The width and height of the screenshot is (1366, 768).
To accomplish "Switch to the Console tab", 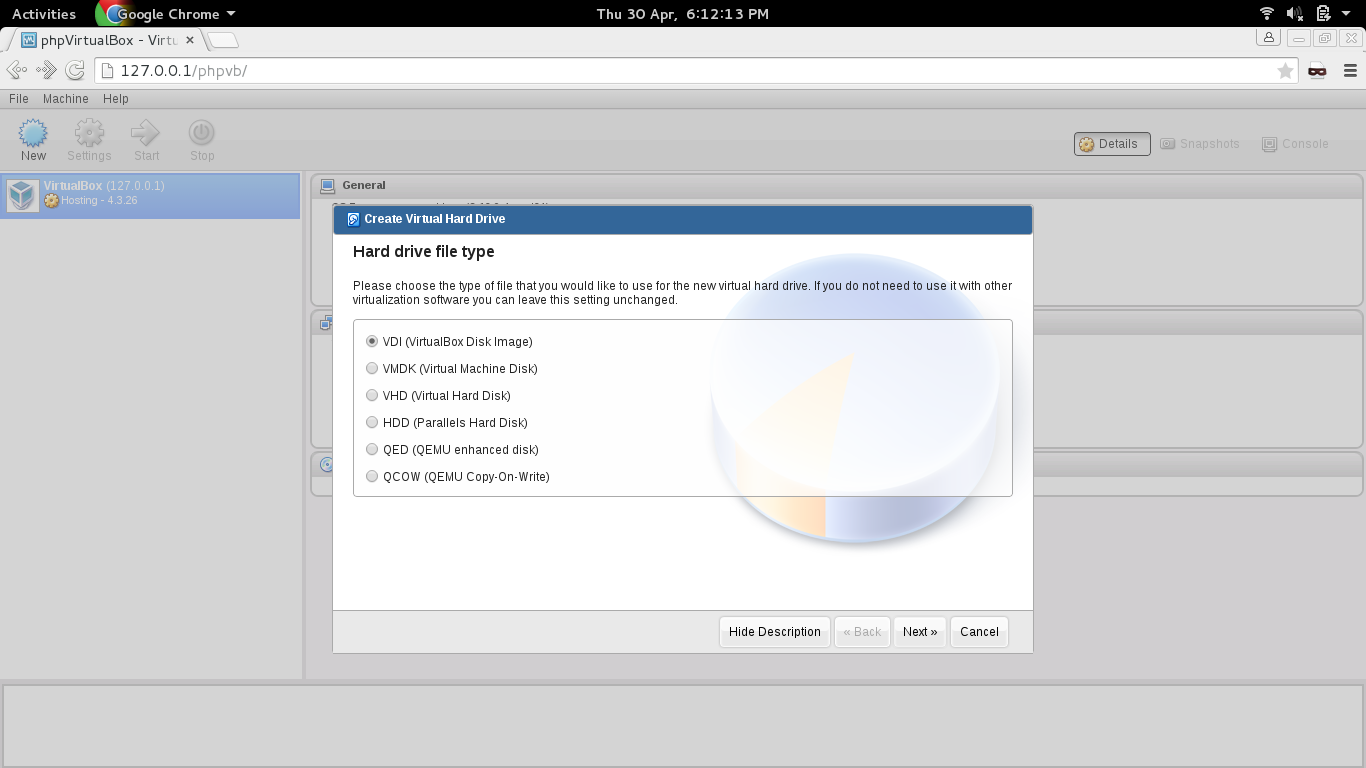I will (x=1296, y=144).
